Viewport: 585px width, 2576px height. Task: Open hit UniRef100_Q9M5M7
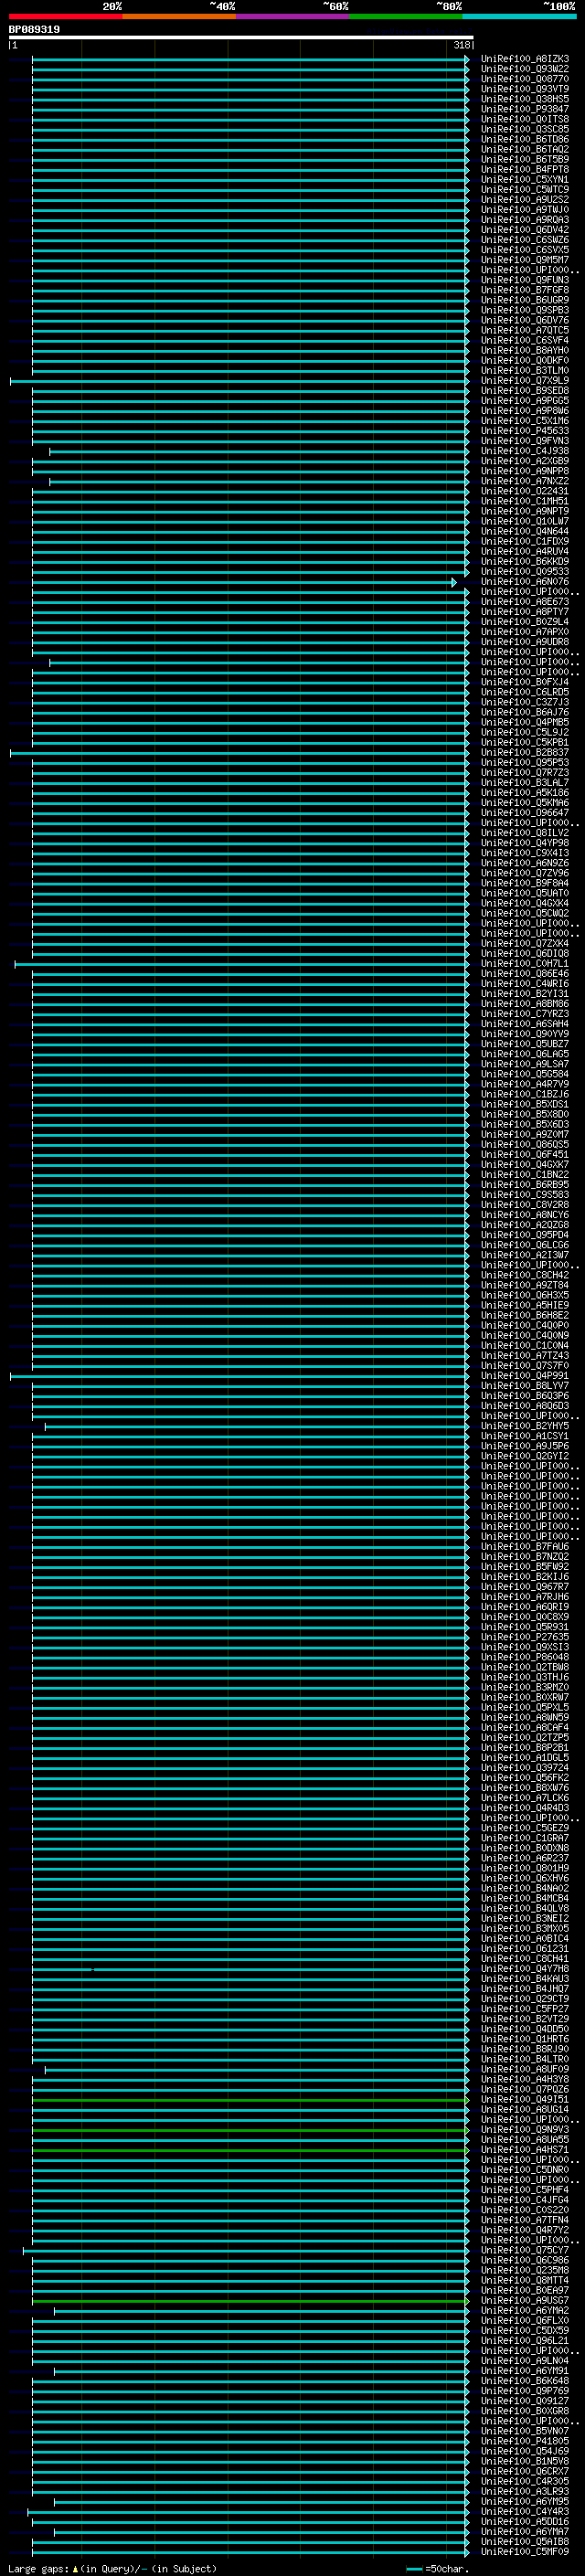(525, 260)
